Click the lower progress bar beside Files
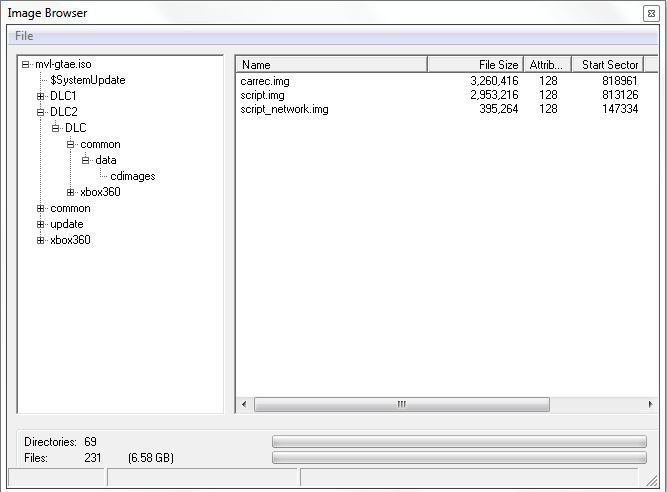 point(459,458)
